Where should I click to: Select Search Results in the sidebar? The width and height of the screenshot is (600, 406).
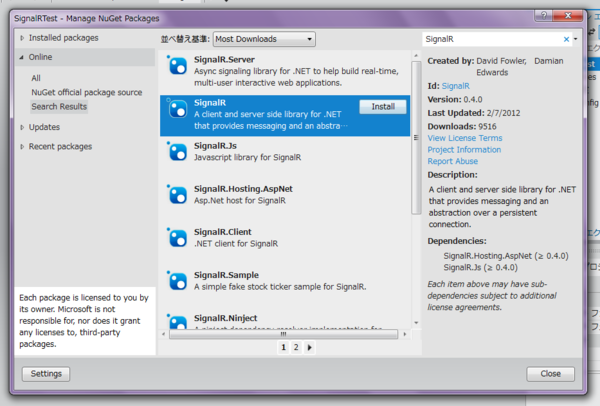tap(59, 106)
